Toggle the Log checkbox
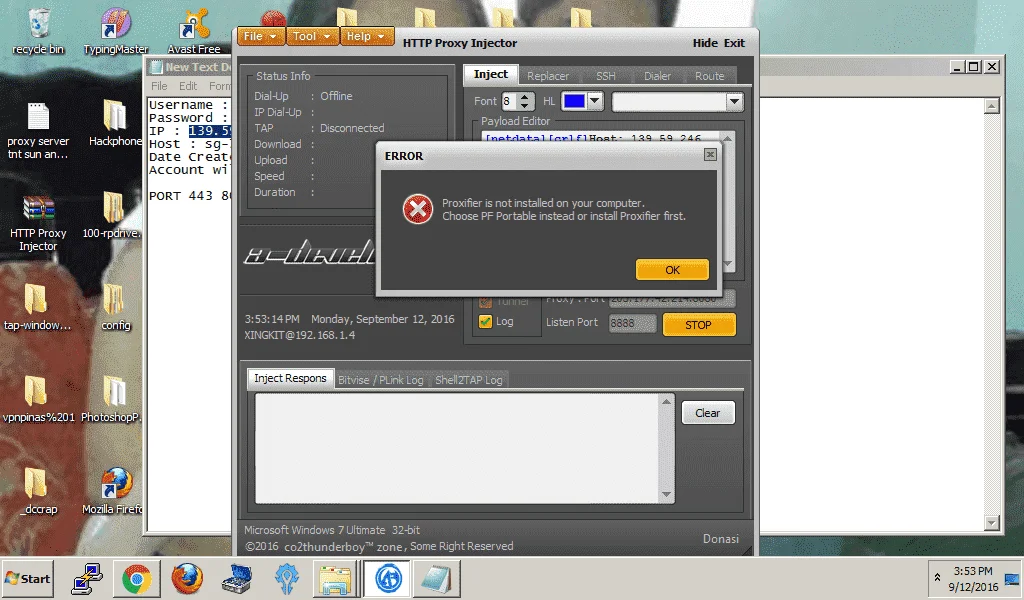Image resolution: width=1024 pixels, height=600 pixels. pos(485,321)
